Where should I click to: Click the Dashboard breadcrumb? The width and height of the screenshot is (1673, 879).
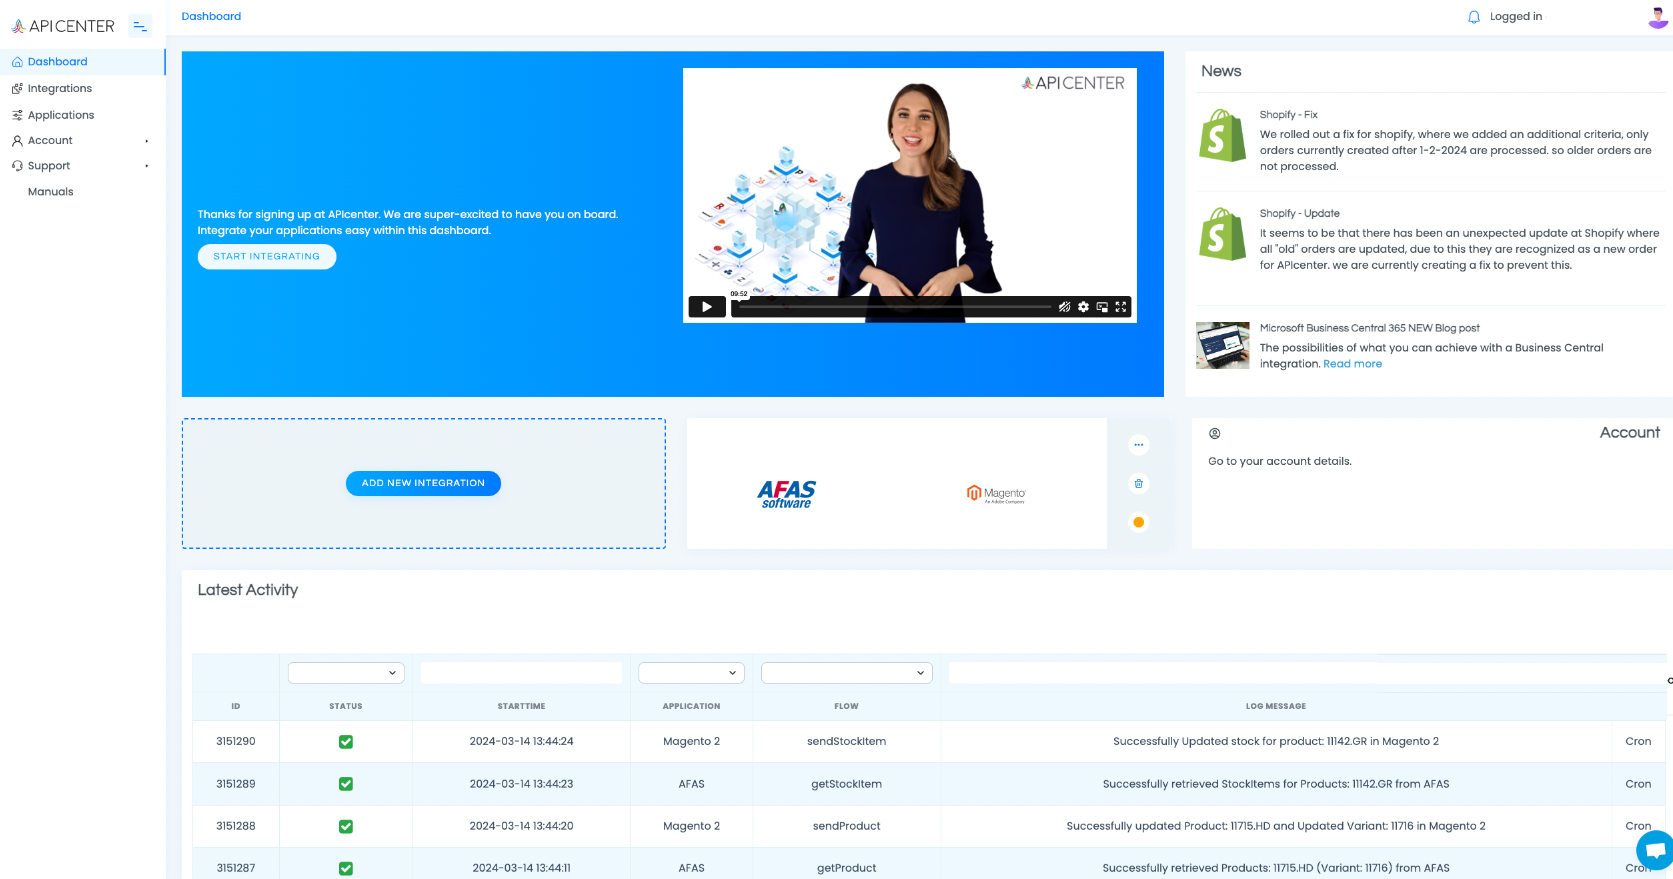tap(211, 16)
